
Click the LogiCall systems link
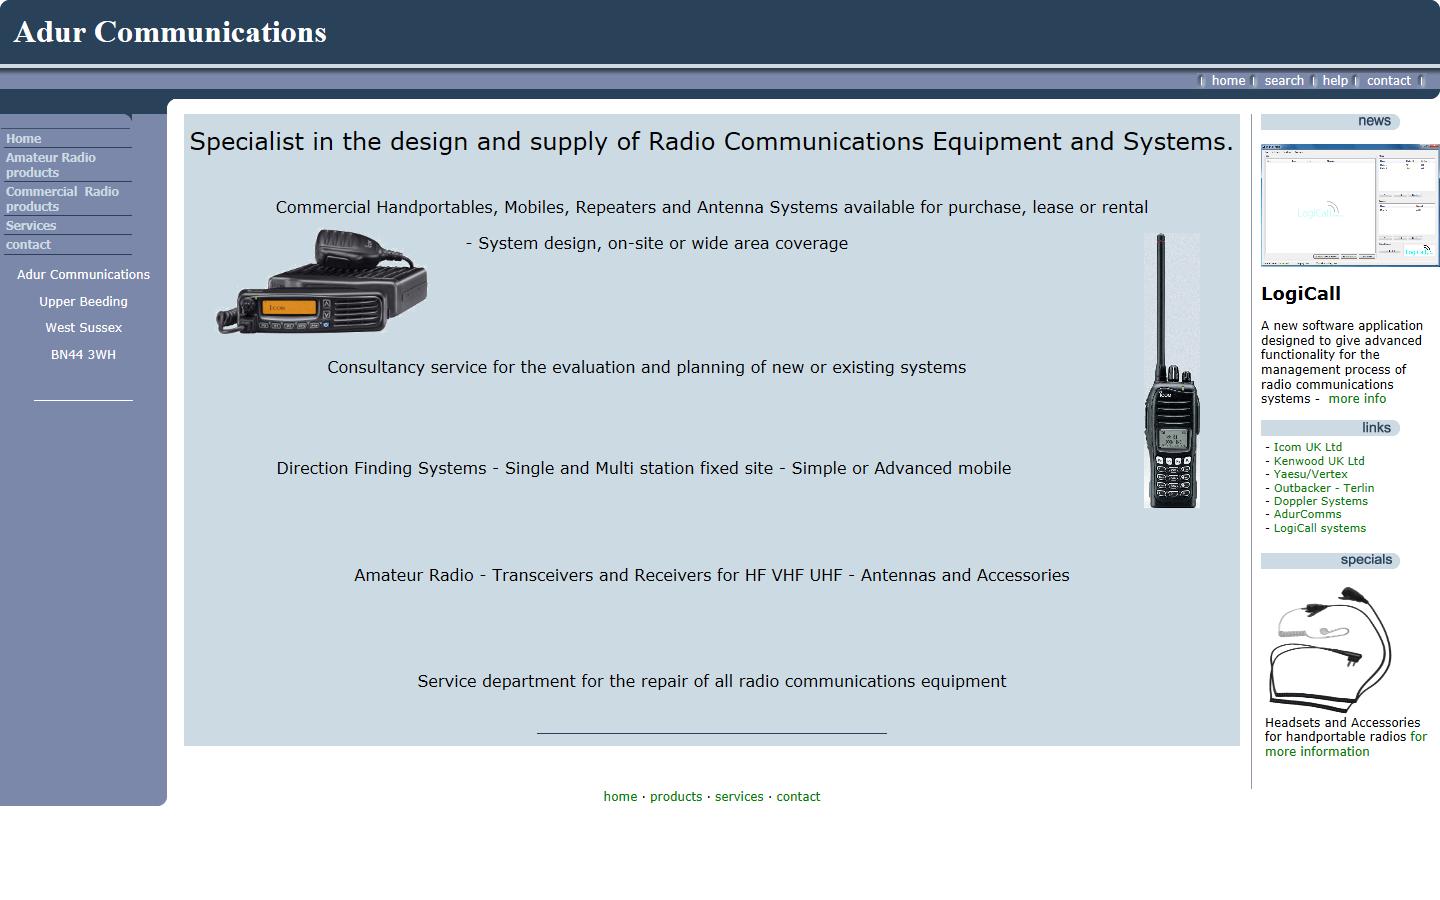[1319, 528]
